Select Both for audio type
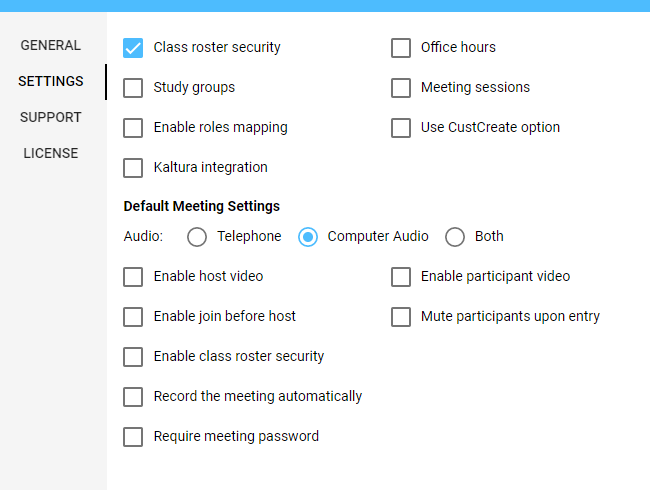 click(455, 237)
